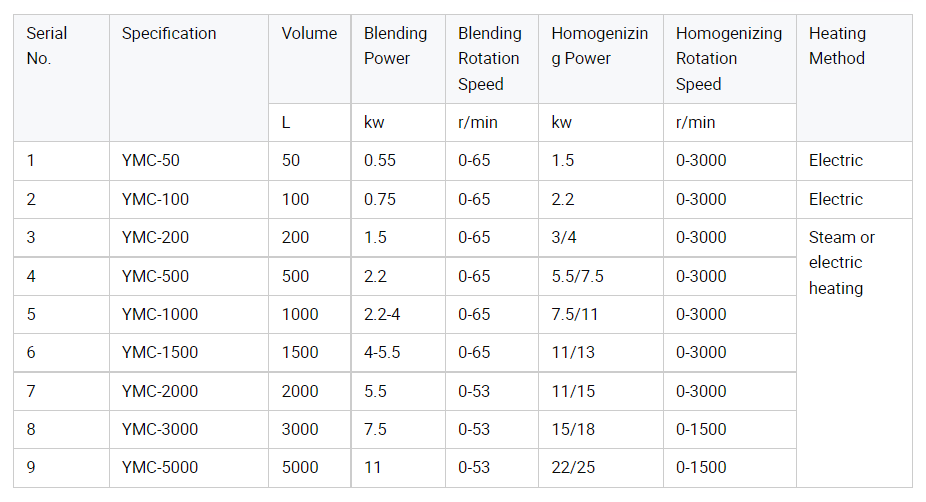Select the 2.2-4 blending power cell

coord(398,314)
